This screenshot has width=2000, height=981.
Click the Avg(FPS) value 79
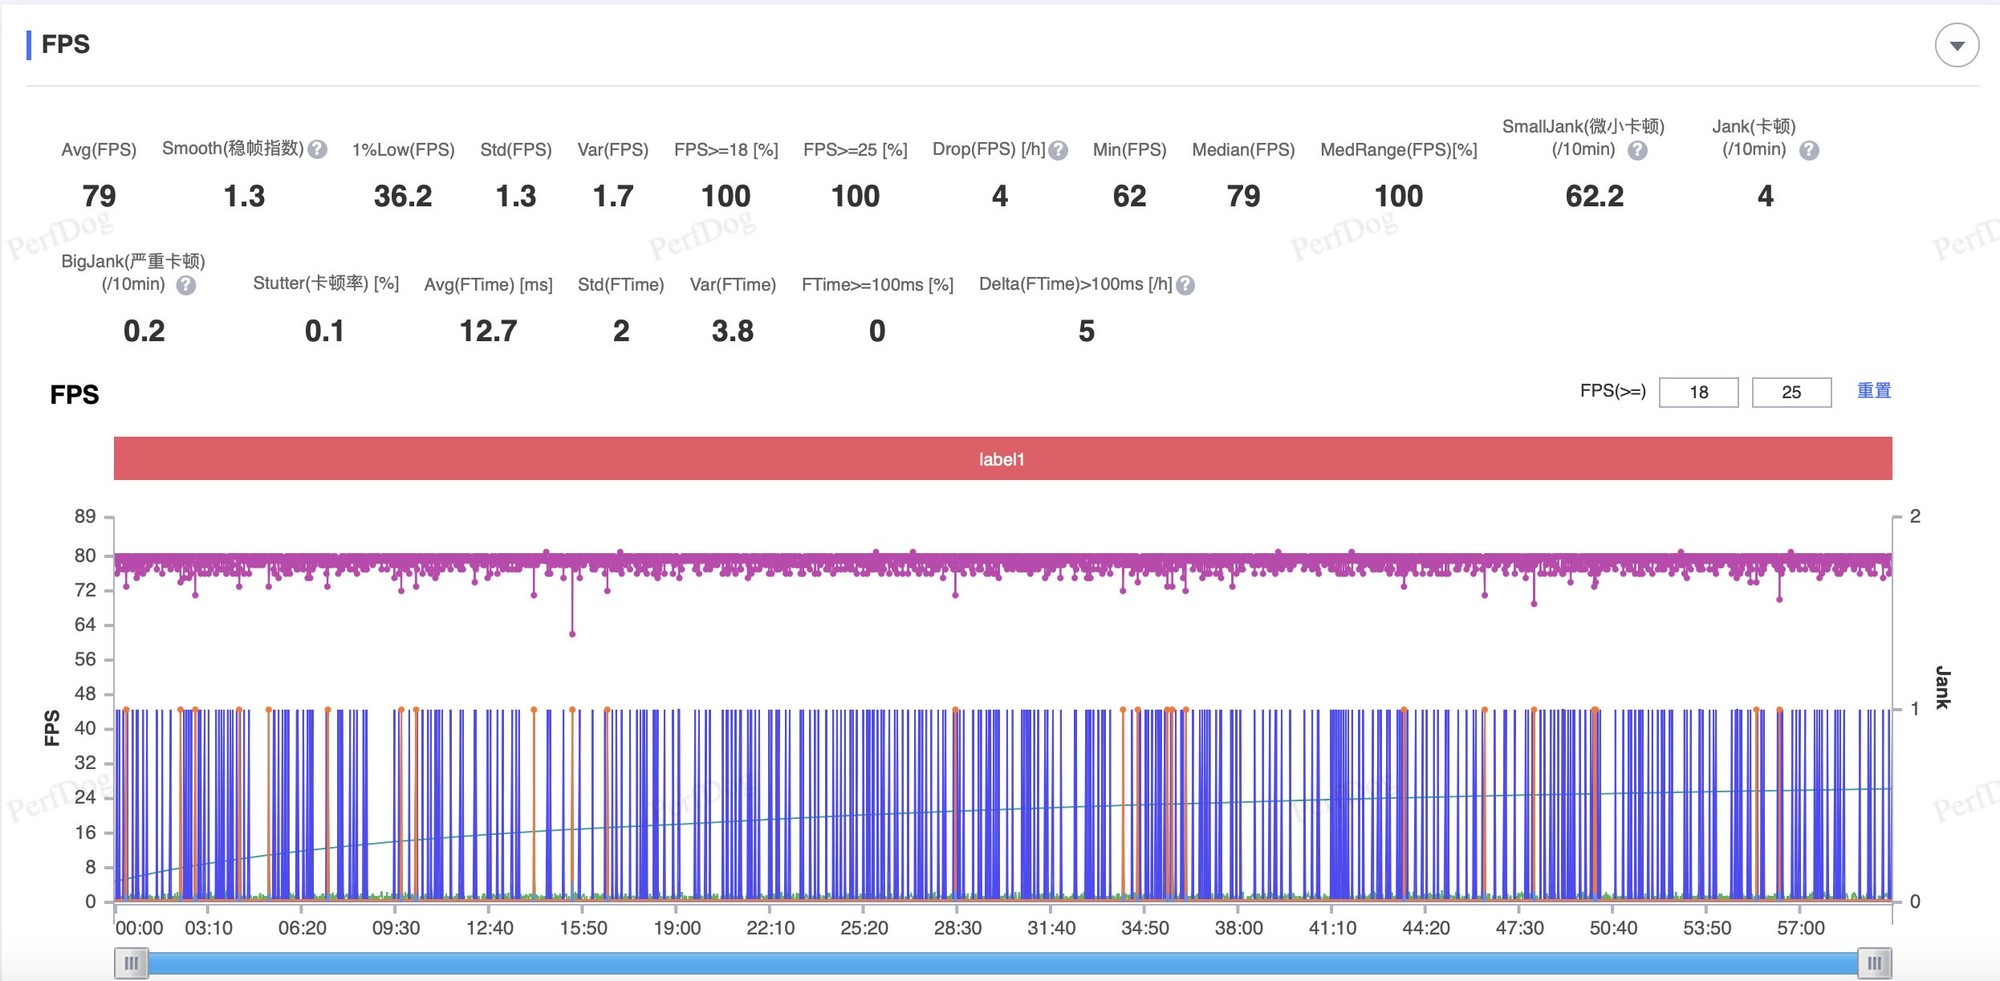(99, 196)
